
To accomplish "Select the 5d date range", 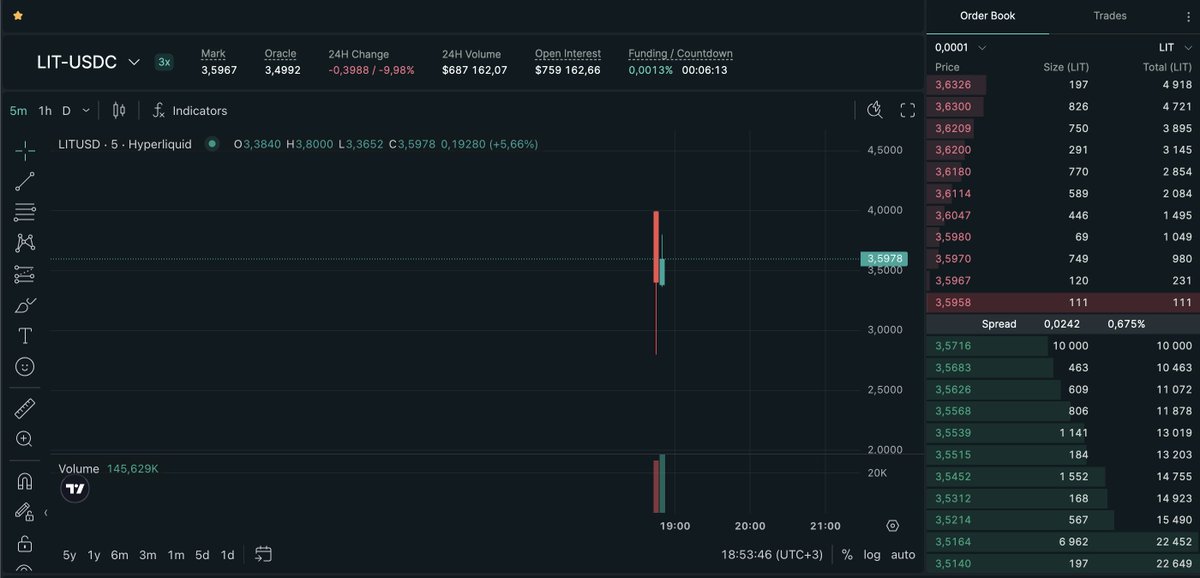I will pos(202,554).
